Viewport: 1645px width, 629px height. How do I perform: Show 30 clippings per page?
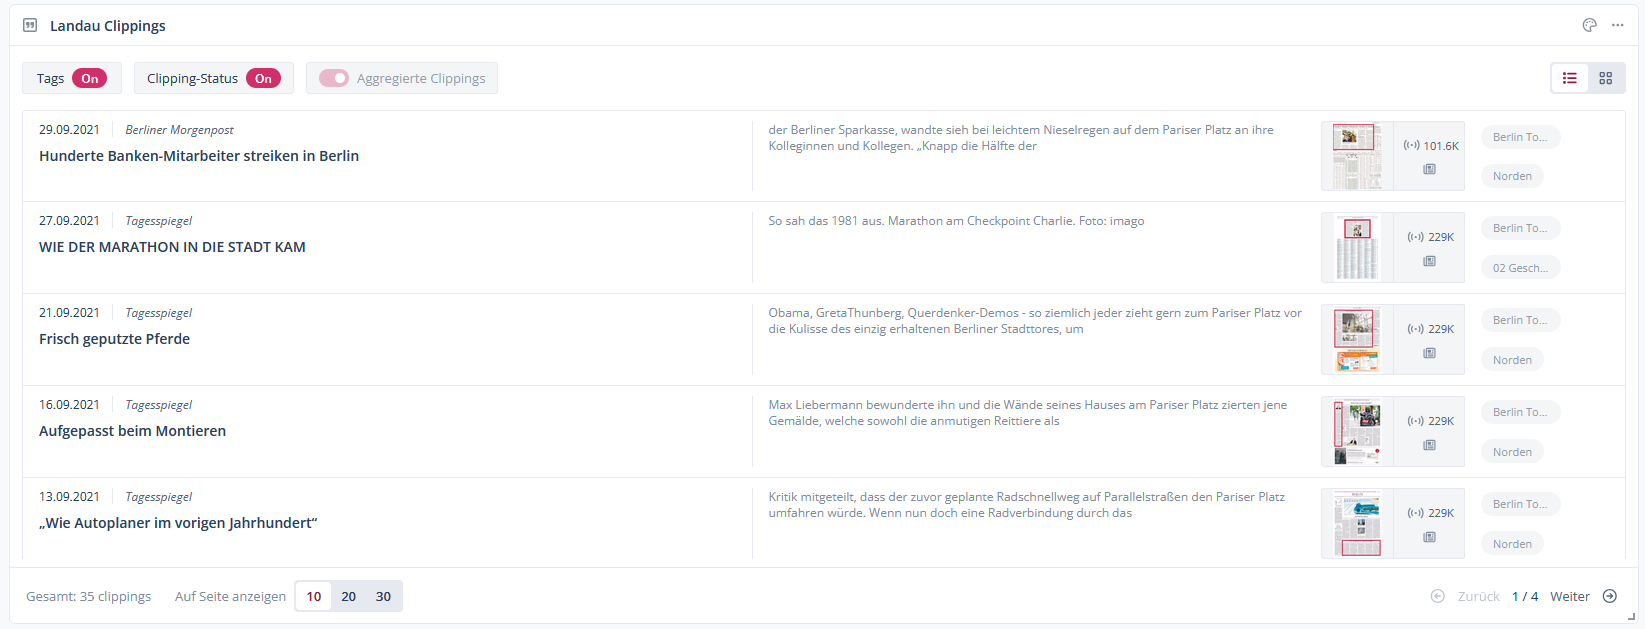click(383, 596)
